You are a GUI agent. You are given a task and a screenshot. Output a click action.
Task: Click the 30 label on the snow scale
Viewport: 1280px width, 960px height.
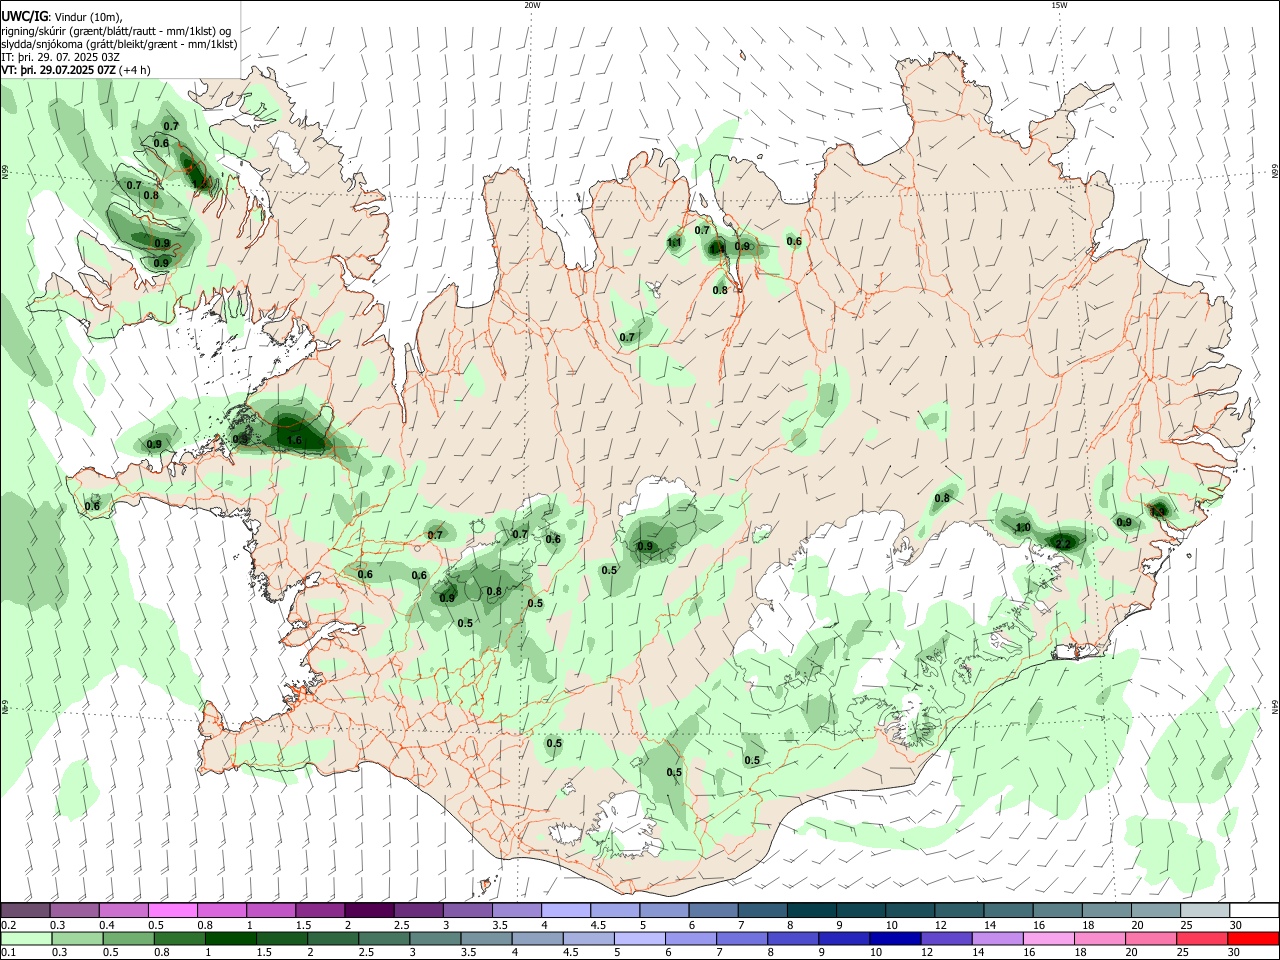pos(1235,925)
